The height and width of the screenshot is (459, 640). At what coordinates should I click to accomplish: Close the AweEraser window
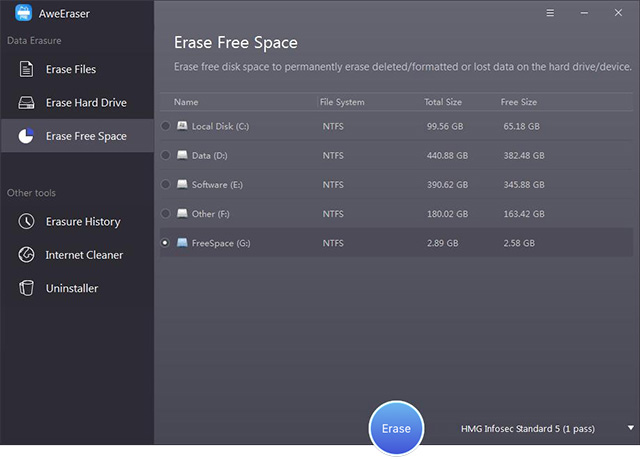click(618, 13)
